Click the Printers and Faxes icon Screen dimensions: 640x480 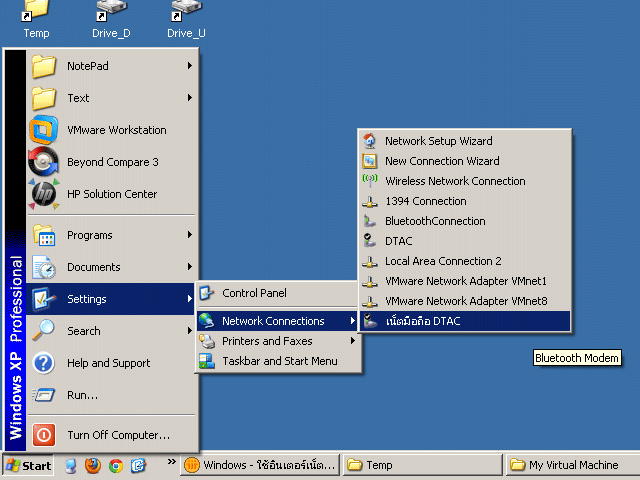coord(207,341)
